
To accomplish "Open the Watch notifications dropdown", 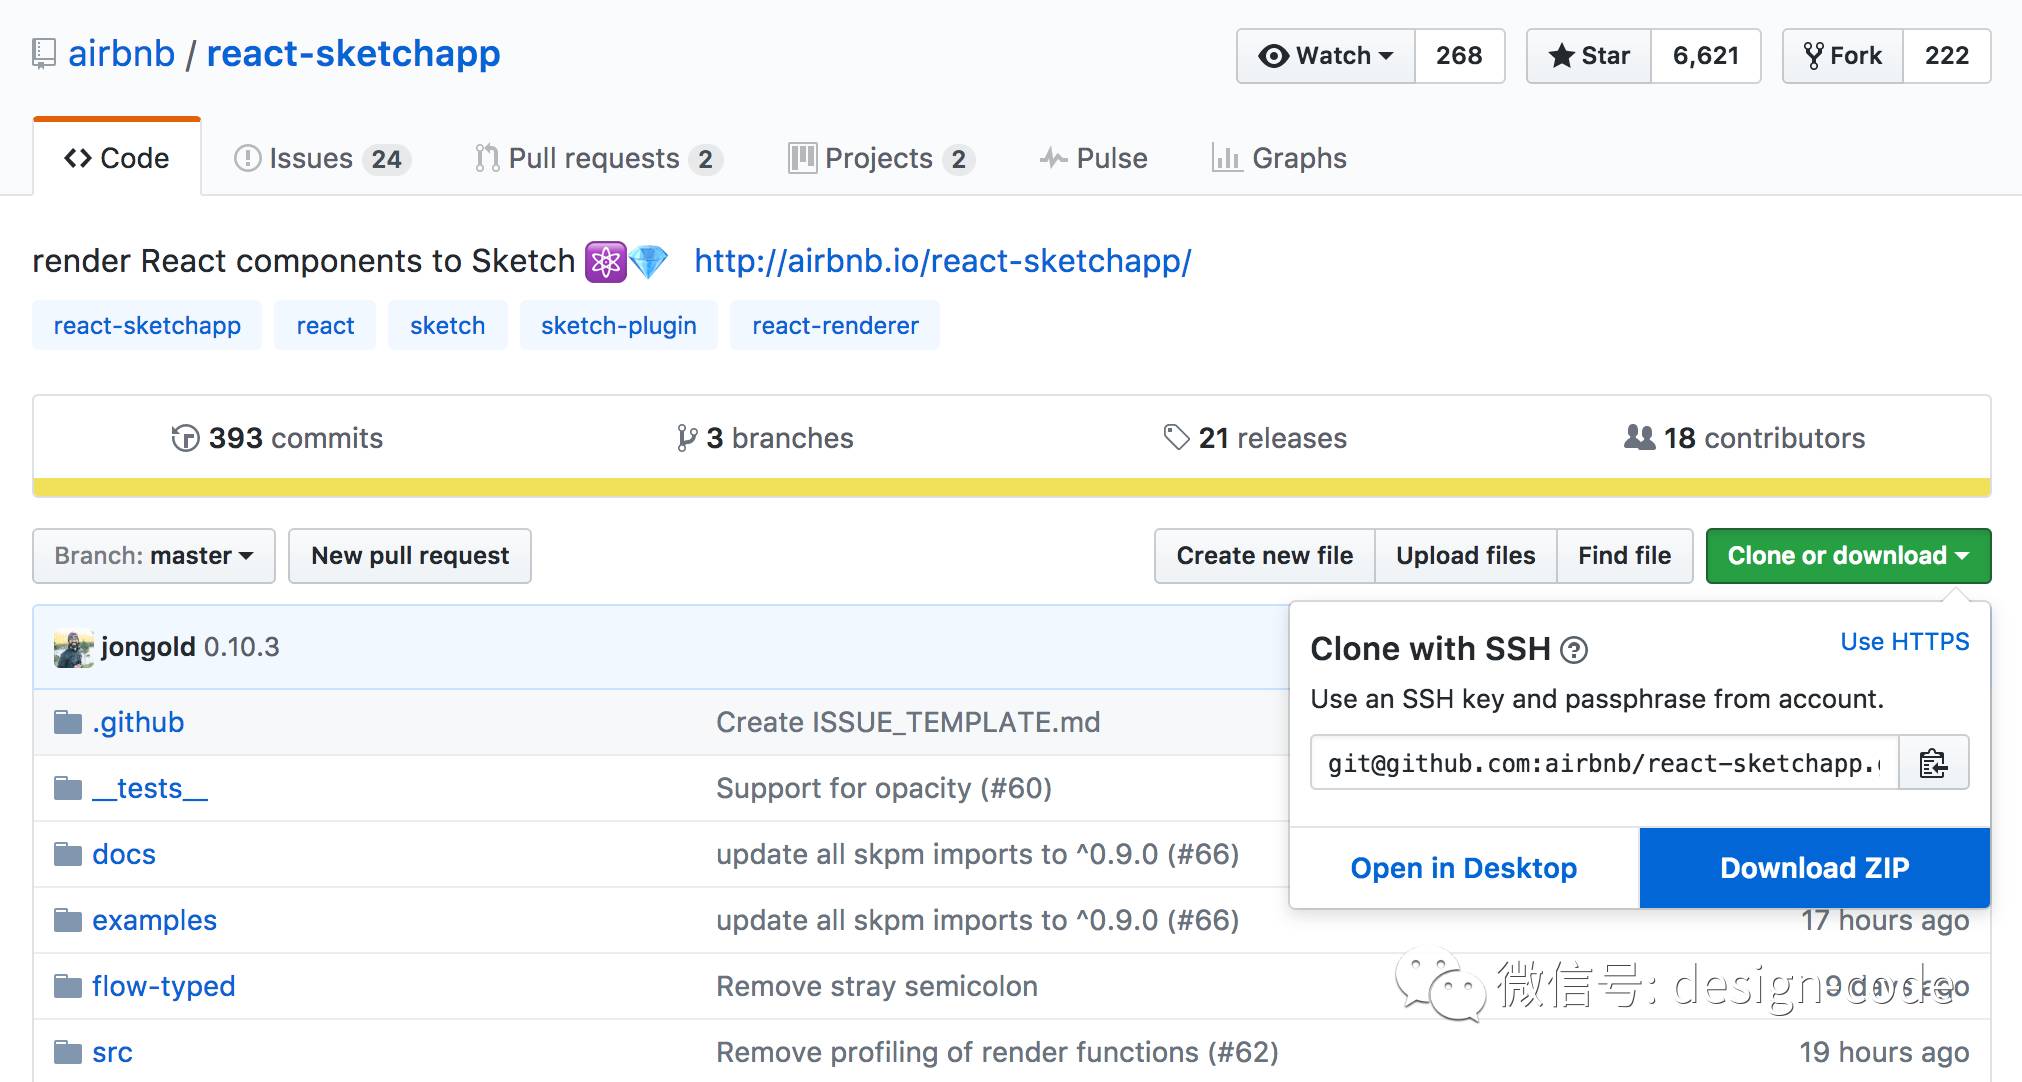I will click(x=1326, y=56).
